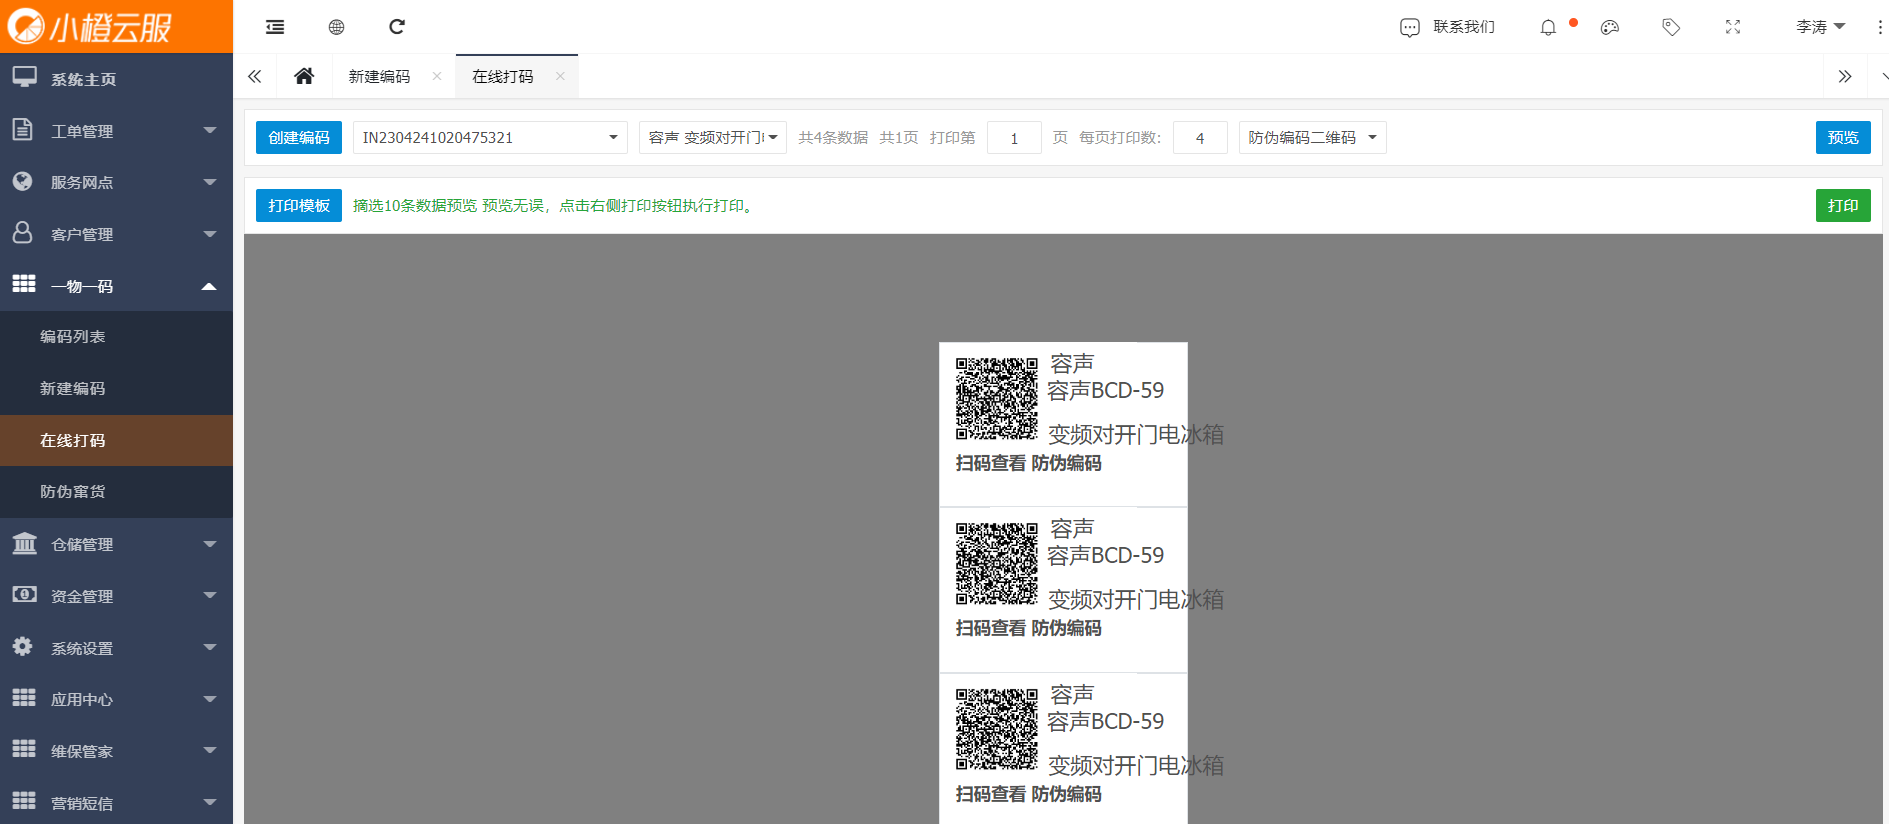Open the 防伪编码二维码 dropdown
The image size is (1889, 824).
point(1313,137)
